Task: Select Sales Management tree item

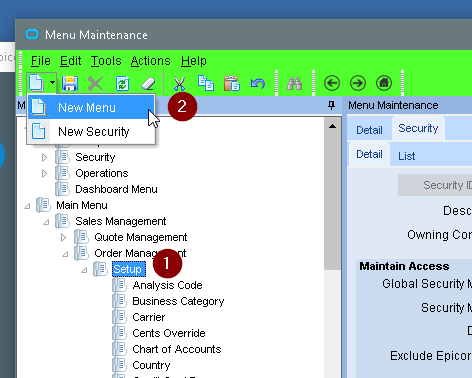Action: click(120, 221)
